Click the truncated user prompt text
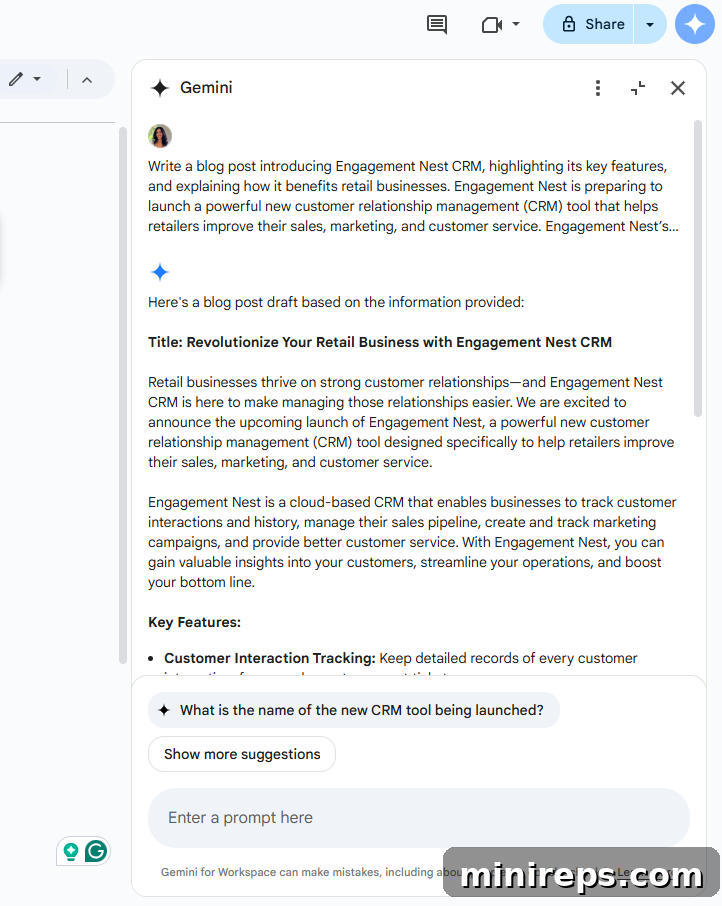The height and width of the screenshot is (906, 722). pos(413,196)
